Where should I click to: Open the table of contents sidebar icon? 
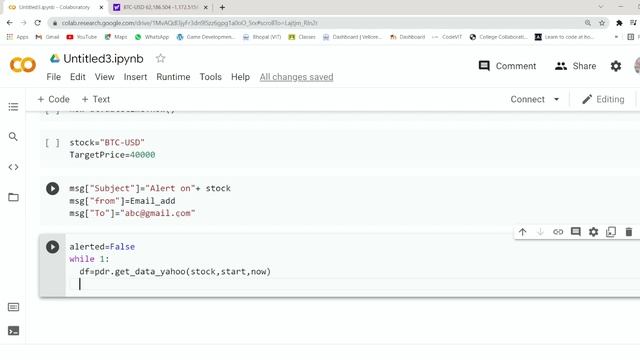pos(13,107)
